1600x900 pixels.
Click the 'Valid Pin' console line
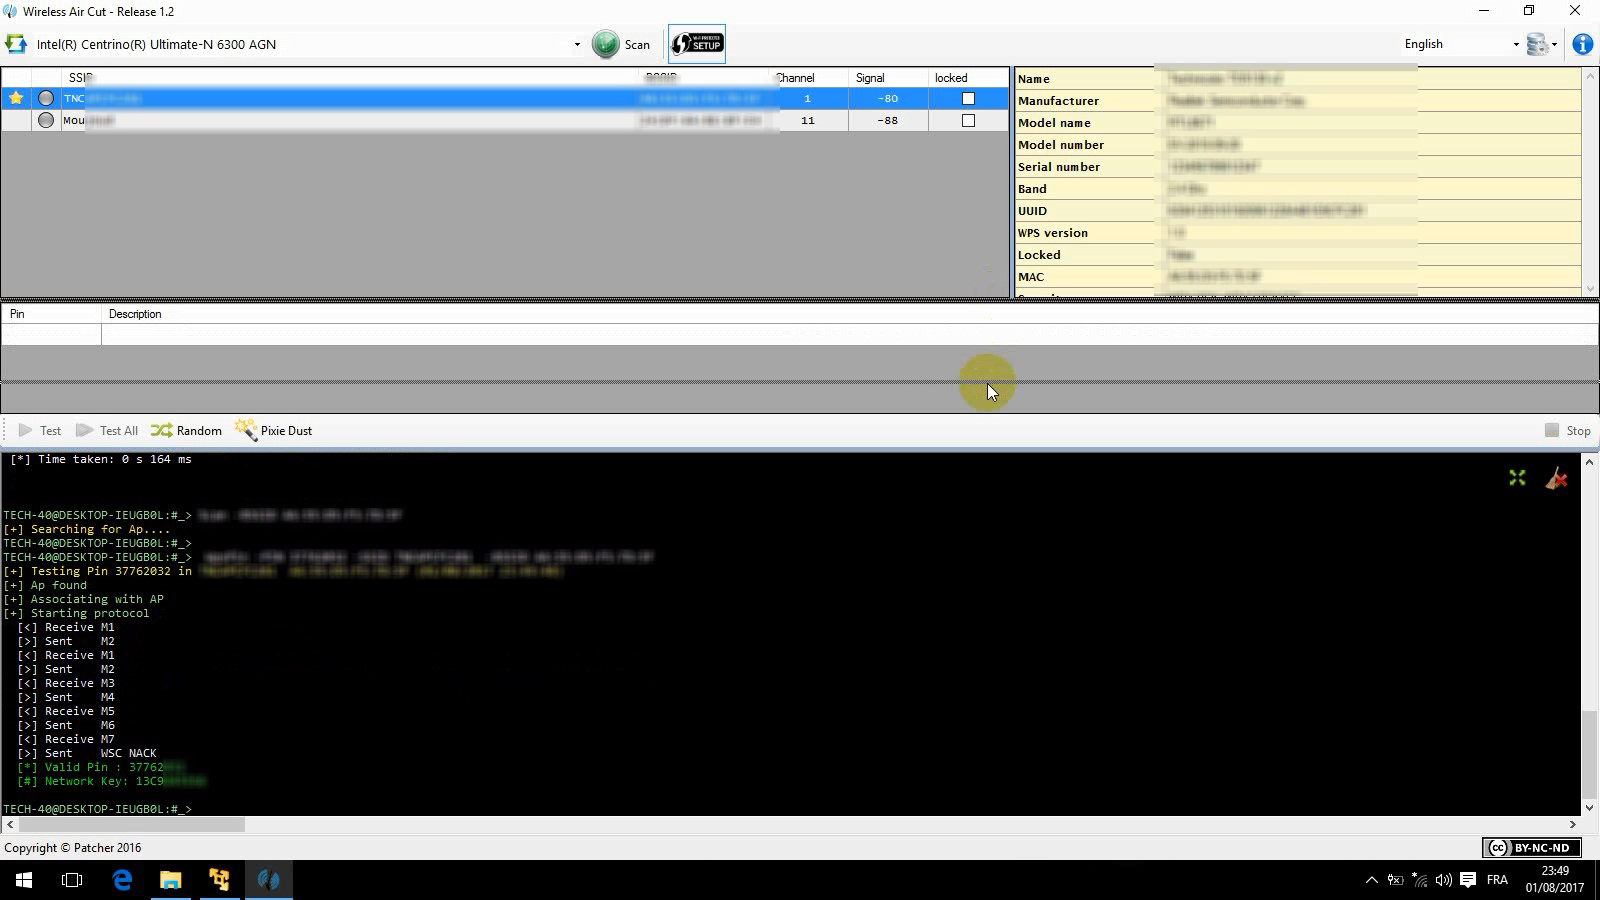(x=101, y=767)
